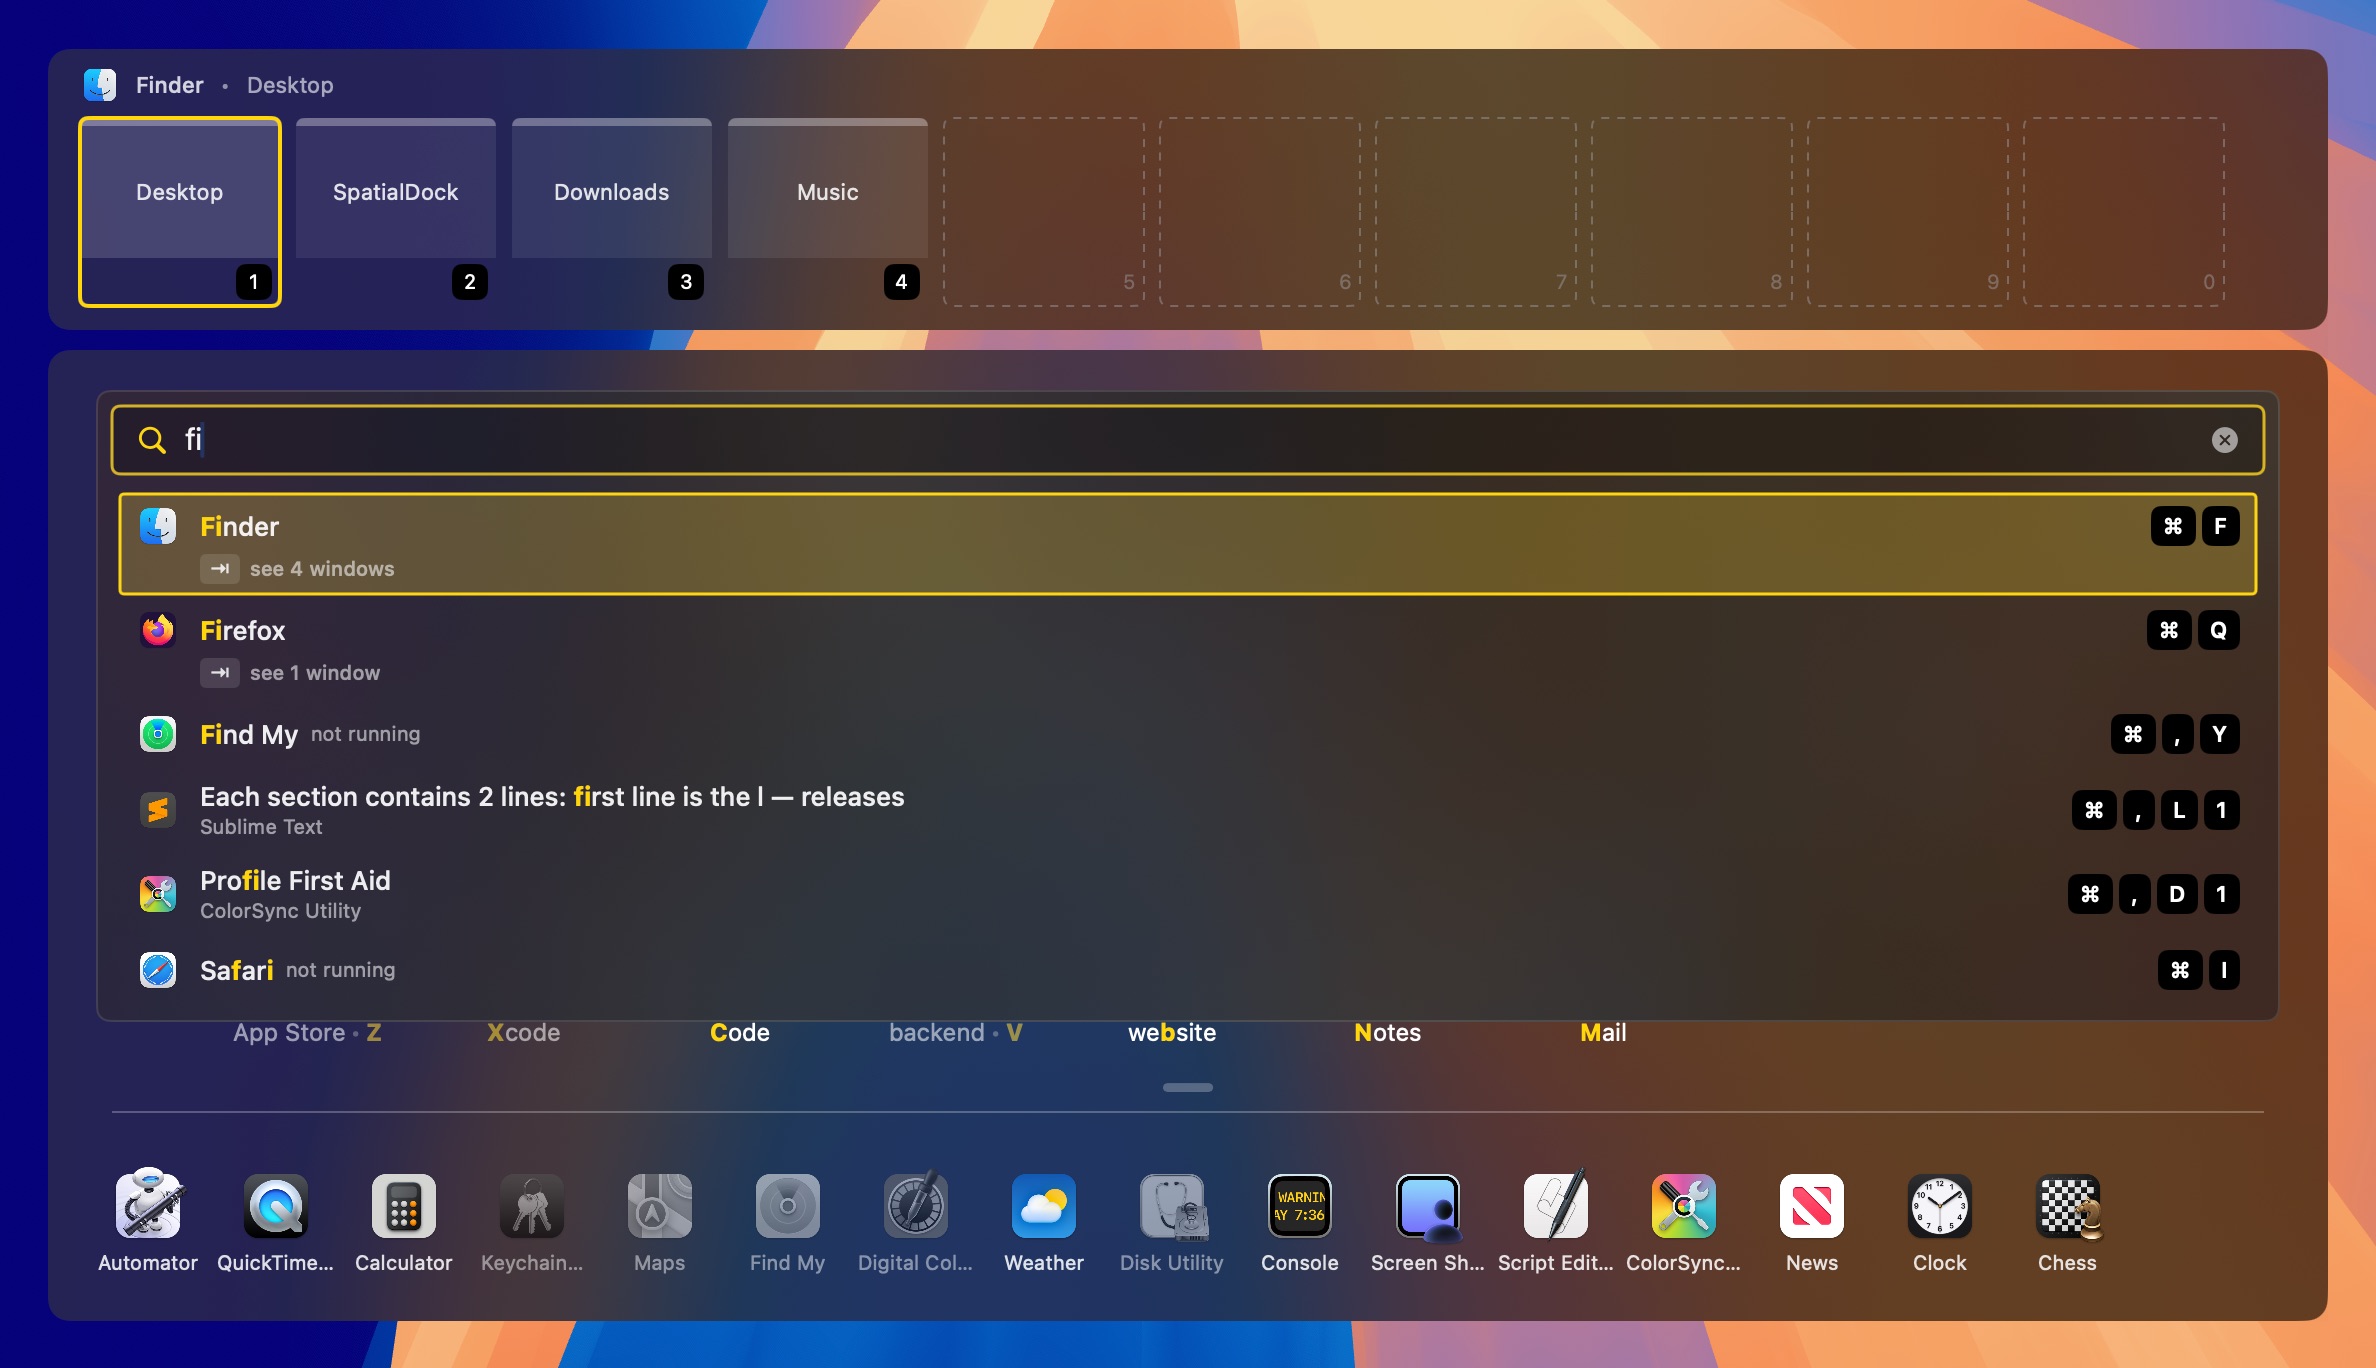2376x1368 pixels.
Task: Click the Code label
Action: (740, 1033)
